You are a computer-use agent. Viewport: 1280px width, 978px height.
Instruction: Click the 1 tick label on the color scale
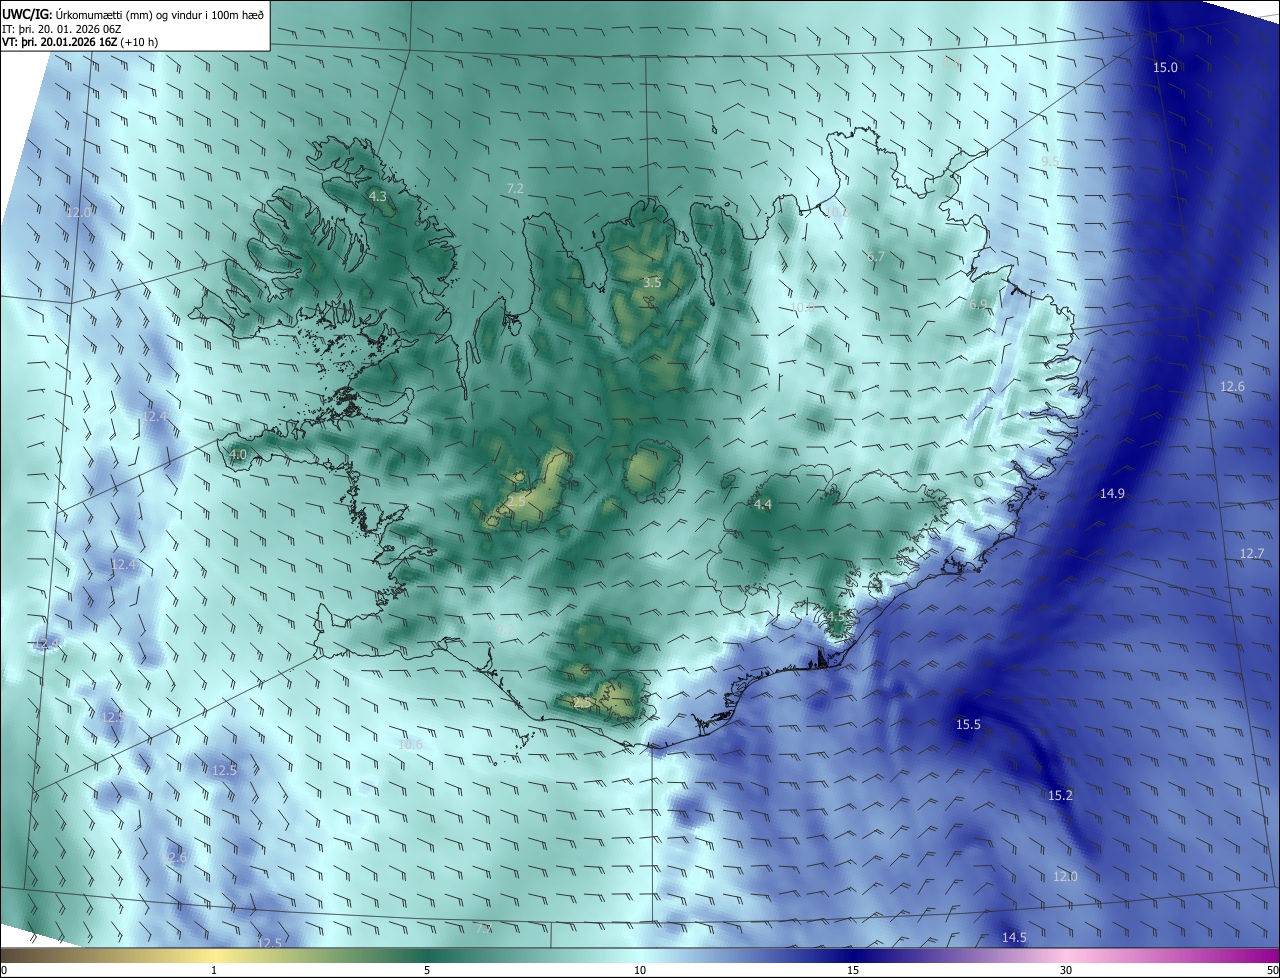pyautogui.click(x=214, y=970)
